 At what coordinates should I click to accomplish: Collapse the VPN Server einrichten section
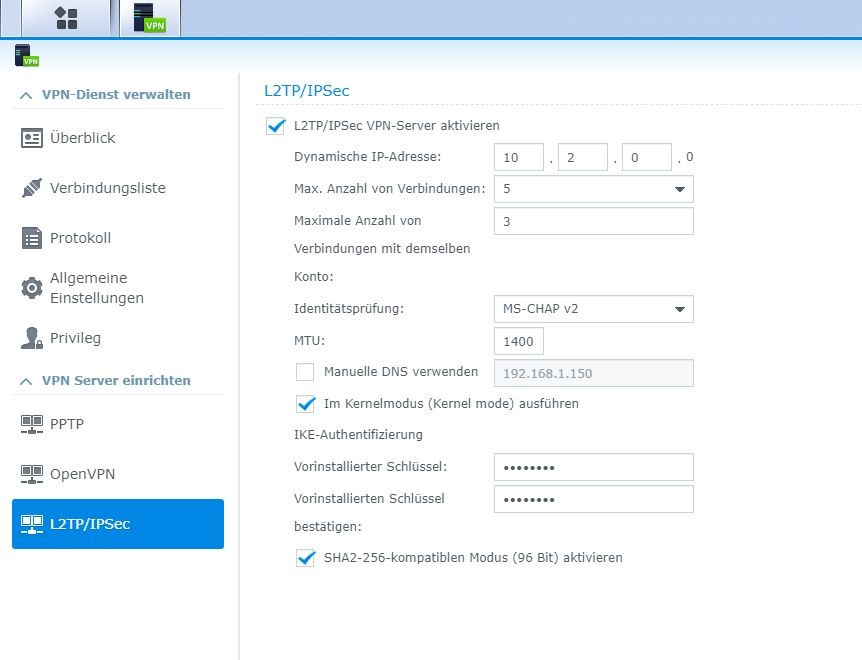coord(25,381)
